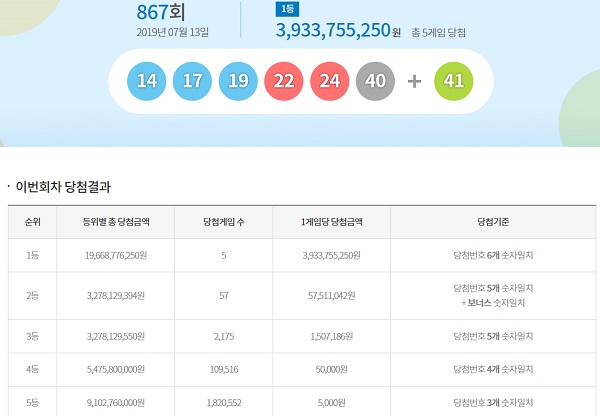Screen dimensions: 600x416
Task: Click the winner count 5 cell in 1등 row
Action: coord(224,255)
